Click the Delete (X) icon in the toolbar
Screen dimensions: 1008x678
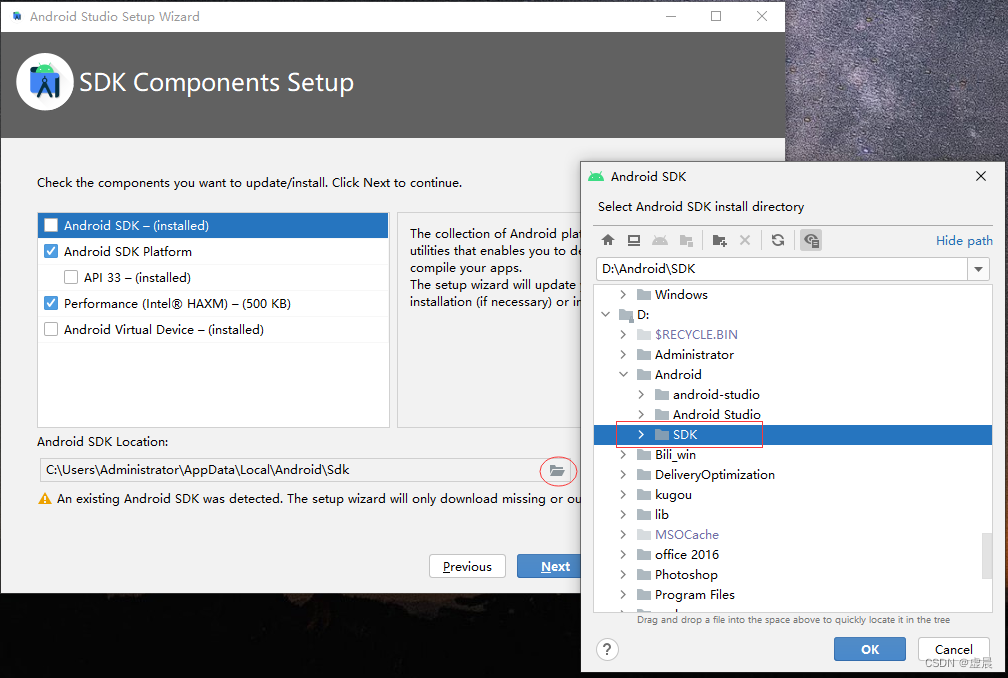[745, 240]
